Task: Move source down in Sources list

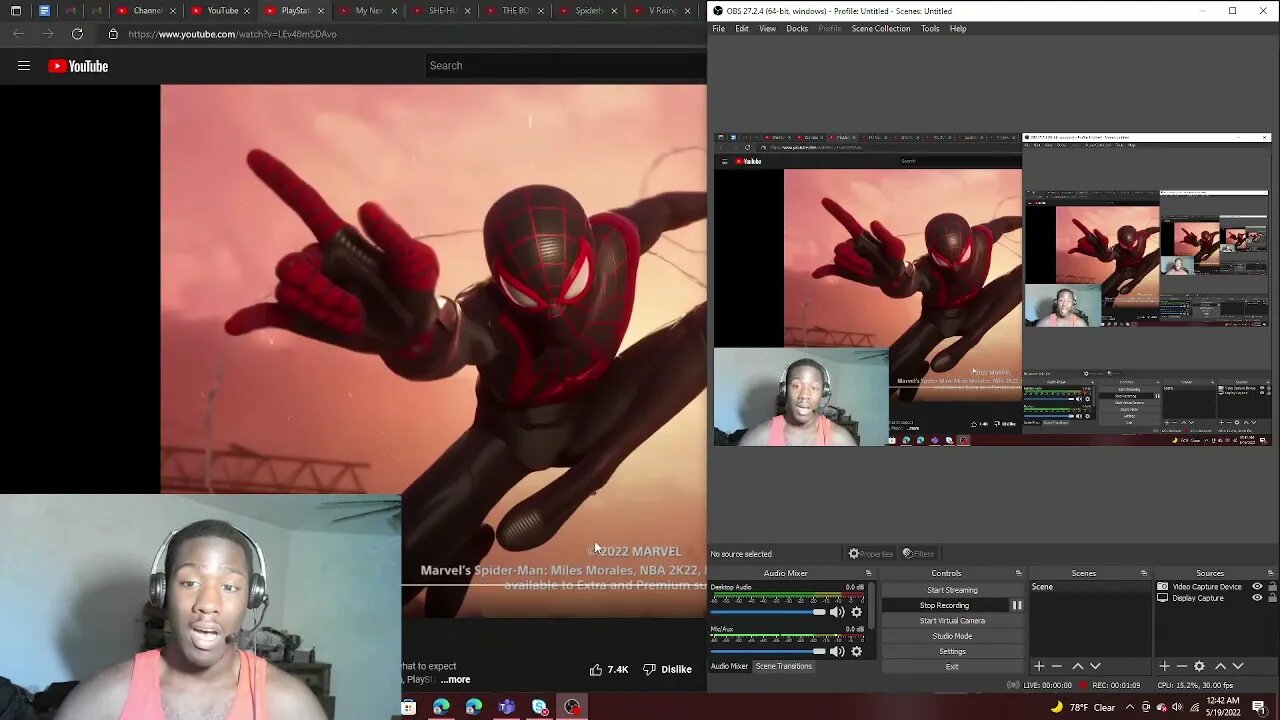Action: [1238, 666]
